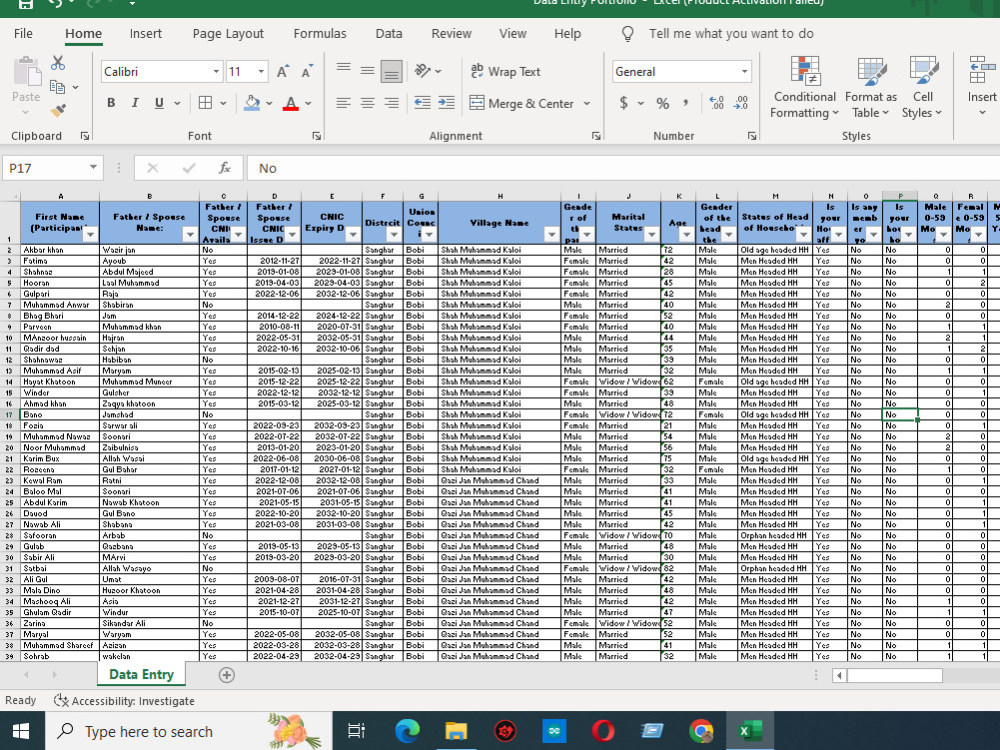The height and width of the screenshot is (750, 1000).
Task: Apply the red font color swatch
Action: point(291,103)
